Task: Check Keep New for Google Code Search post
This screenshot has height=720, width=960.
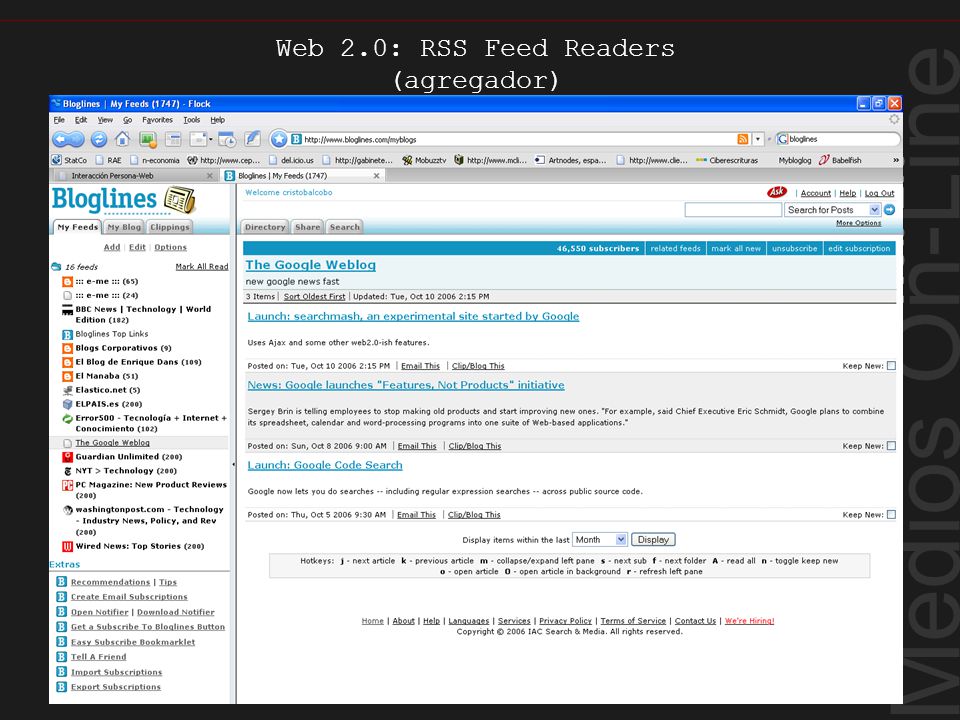Action: coord(891,514)
